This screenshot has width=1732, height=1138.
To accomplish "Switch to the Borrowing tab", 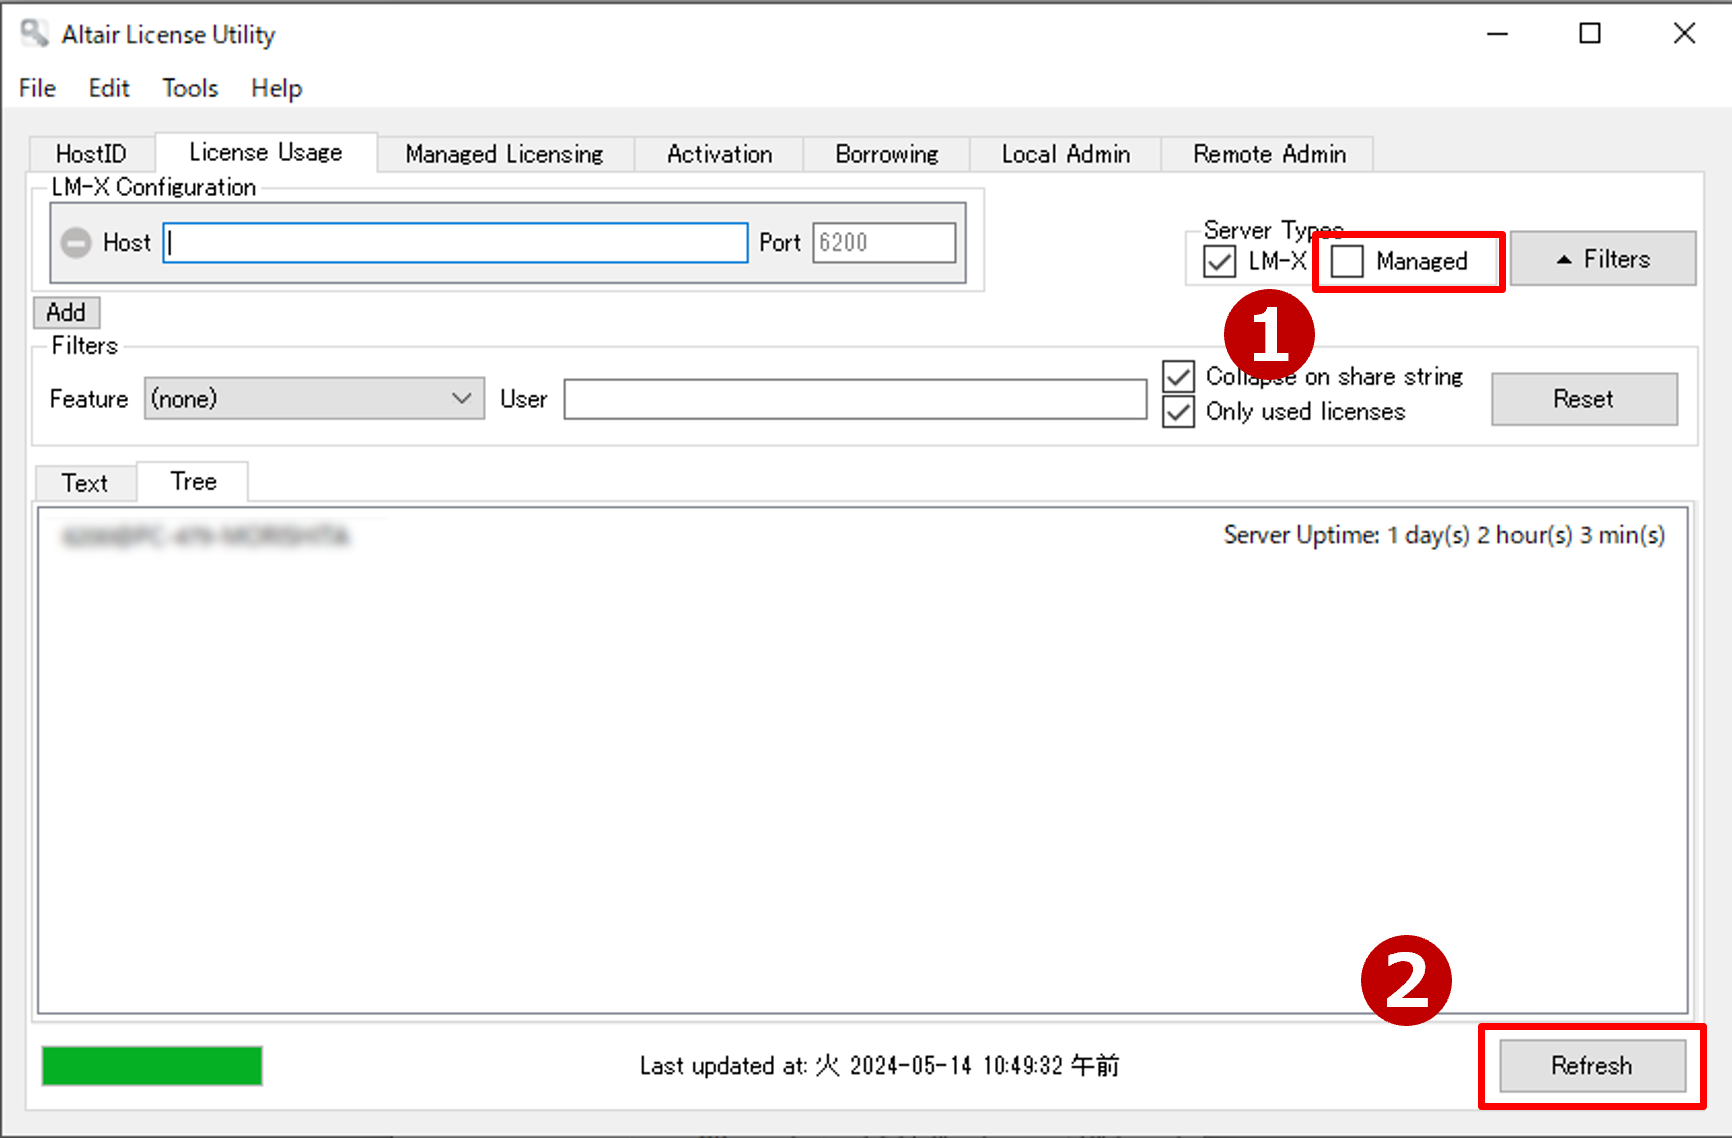I will 886,154.
